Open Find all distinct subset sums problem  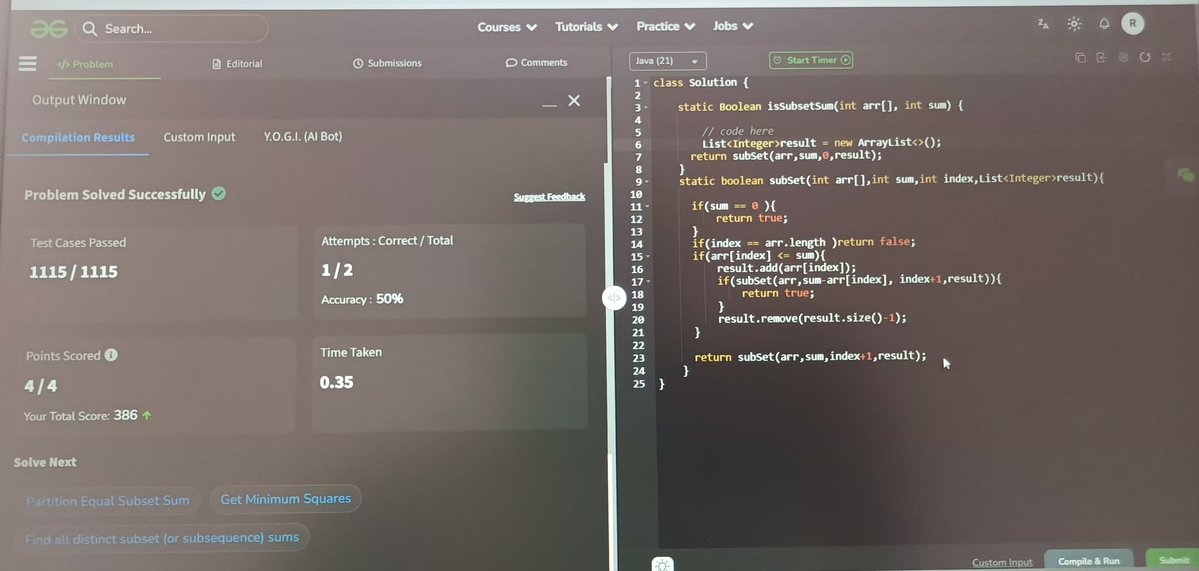point(161,538)
